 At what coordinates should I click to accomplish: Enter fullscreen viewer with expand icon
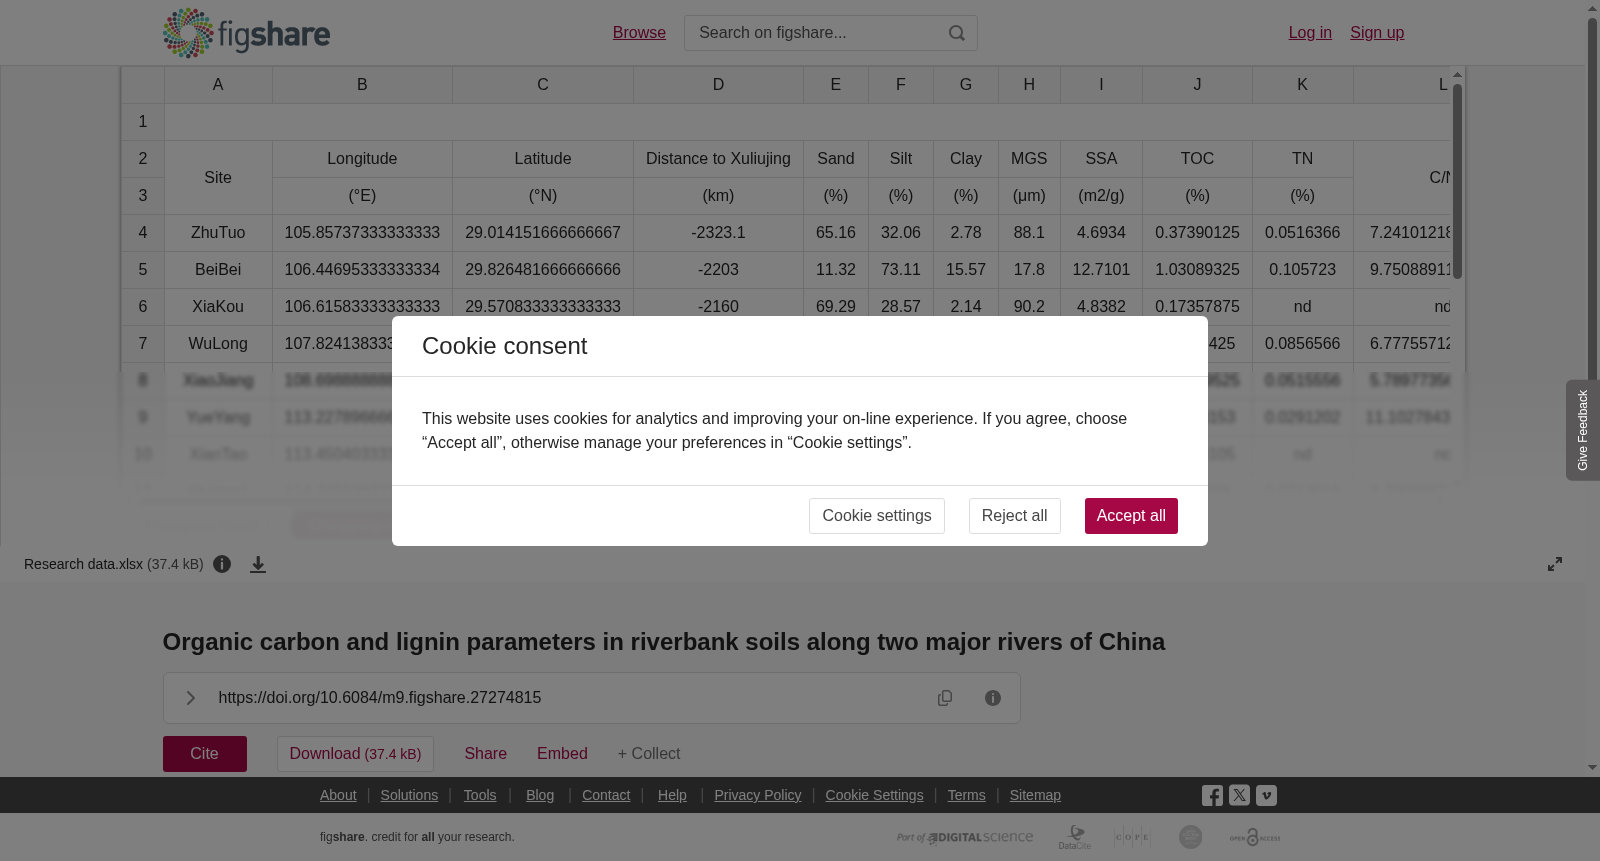(x=1555, y=564)
